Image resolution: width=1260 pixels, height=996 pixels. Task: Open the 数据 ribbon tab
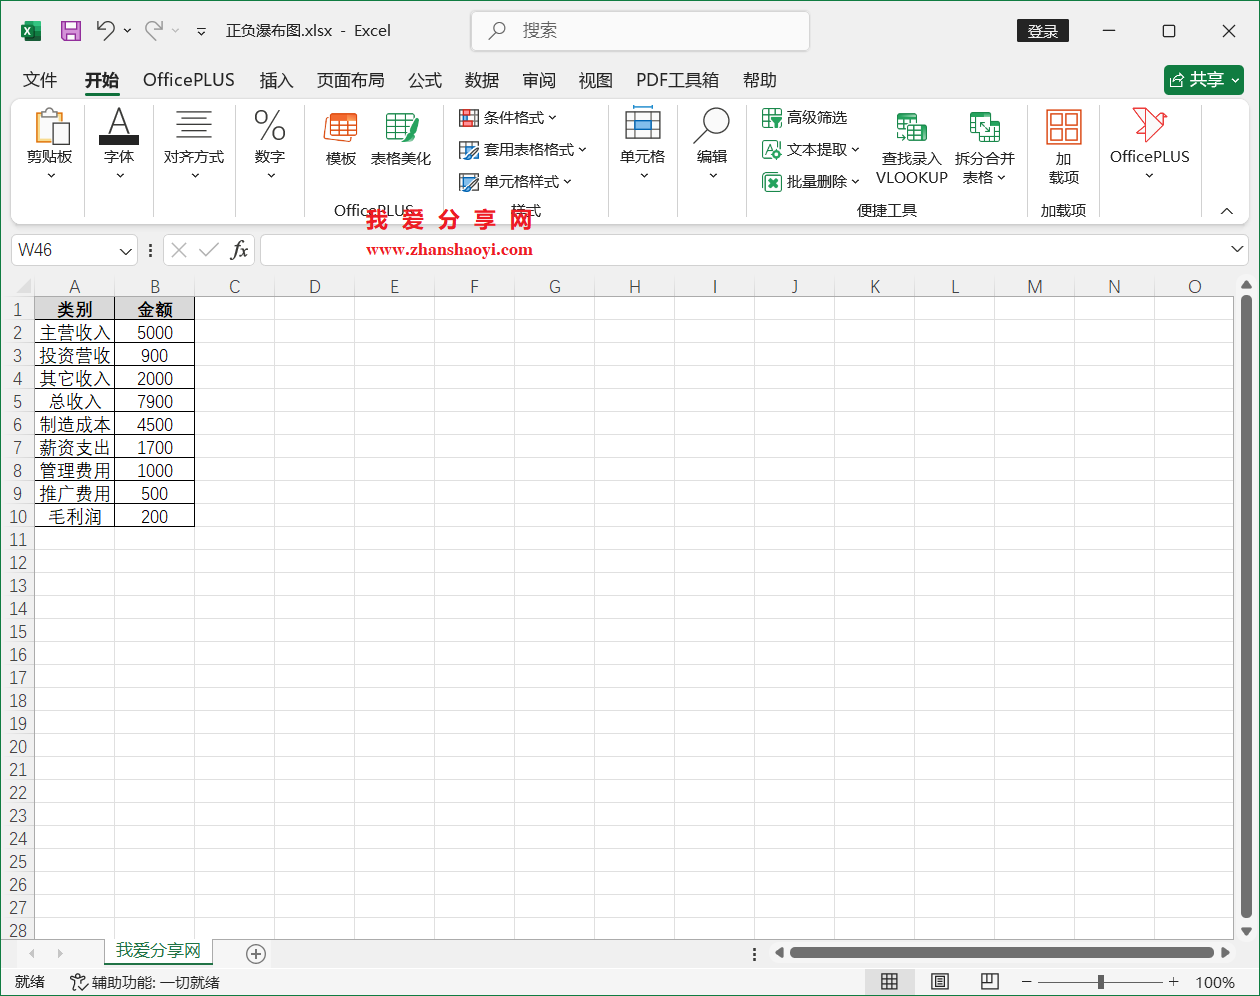[482, 80]
